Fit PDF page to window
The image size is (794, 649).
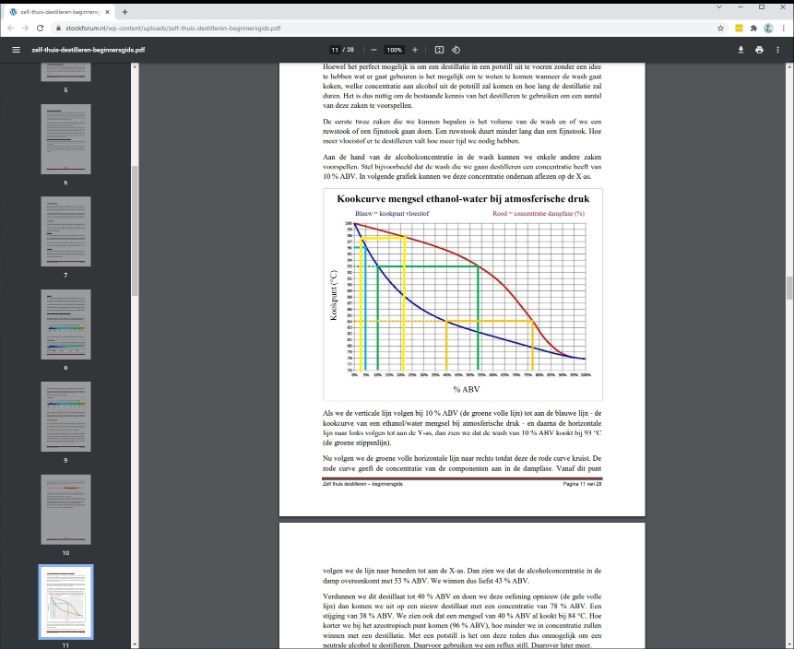click(x=440, y=50)
